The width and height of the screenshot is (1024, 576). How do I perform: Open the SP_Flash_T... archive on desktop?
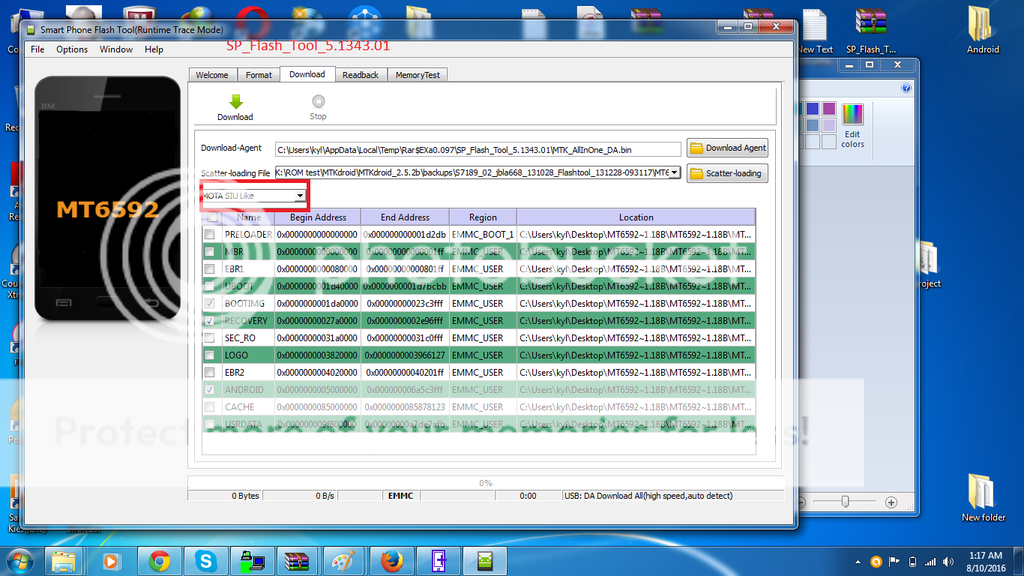[871, 31]
